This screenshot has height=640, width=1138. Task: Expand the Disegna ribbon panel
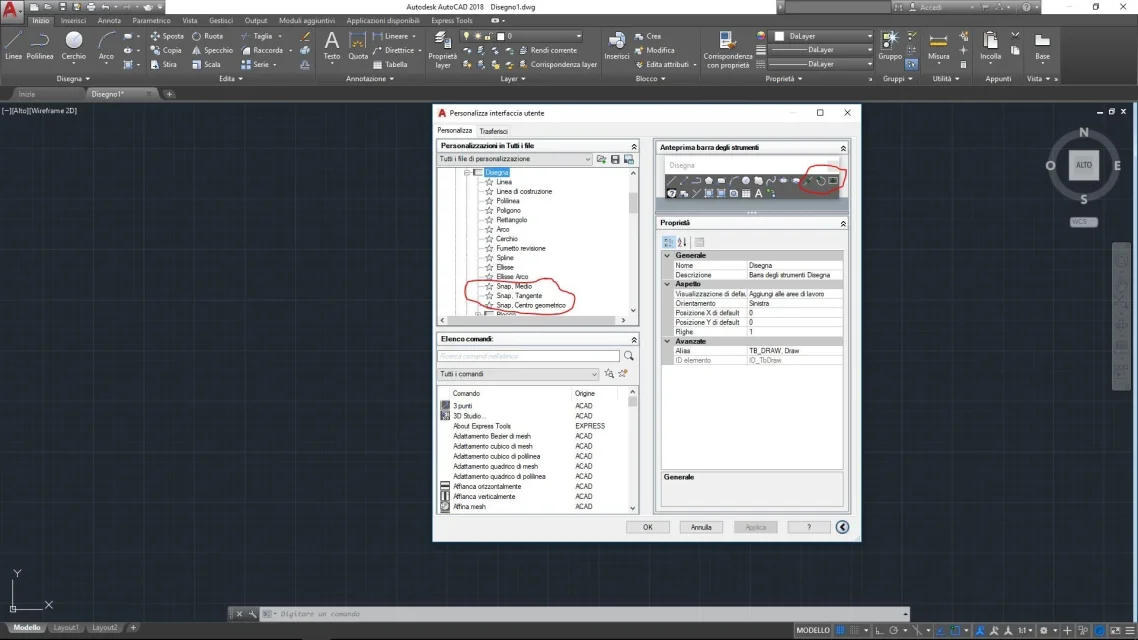click(x=73, y=79)
